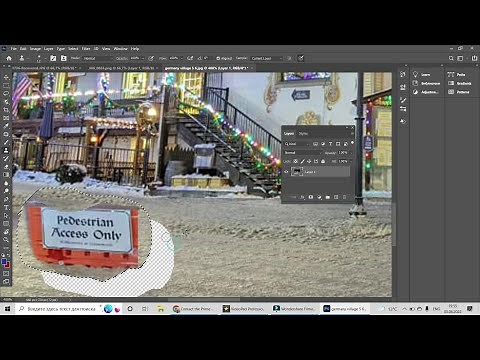Select the Eyedropper tool
480x360 pixels.
6,126
